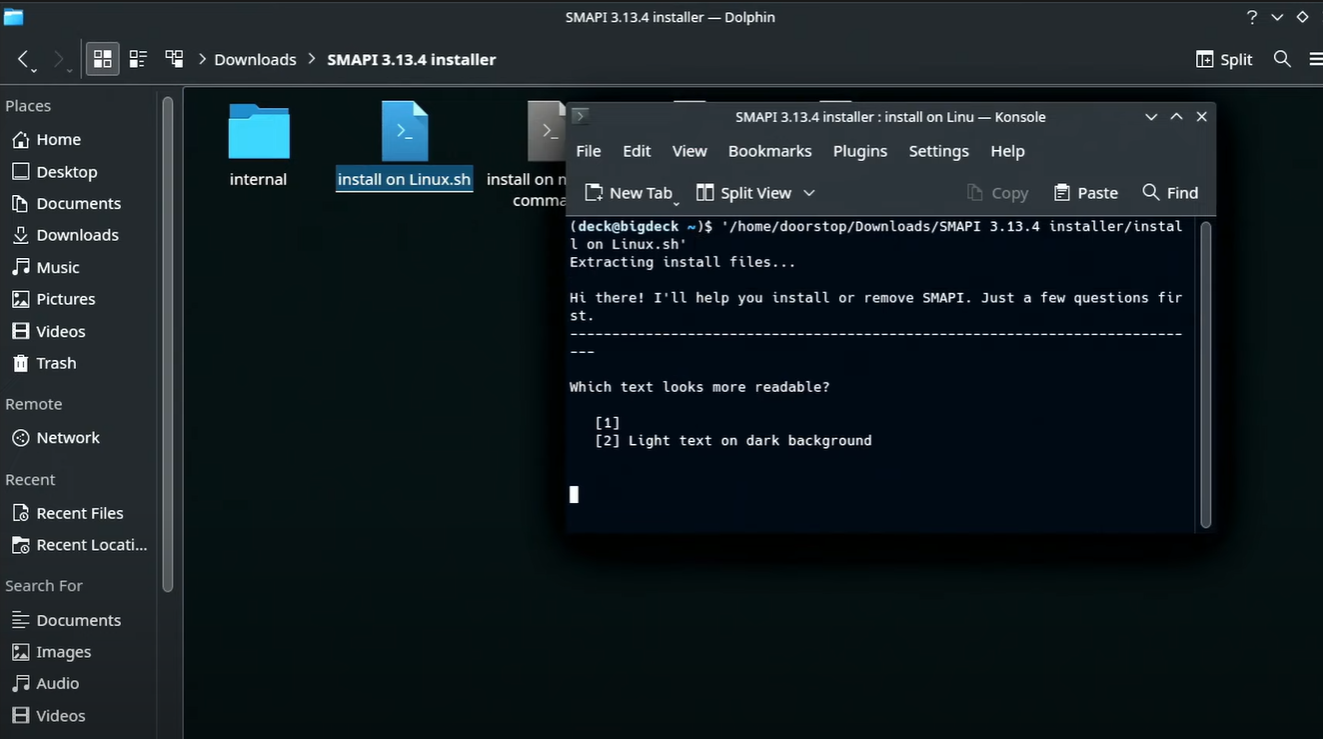The width and height of the screenshot is (1323, 739).
Task: Close the Konsole window
Action: click(1202, 117)
